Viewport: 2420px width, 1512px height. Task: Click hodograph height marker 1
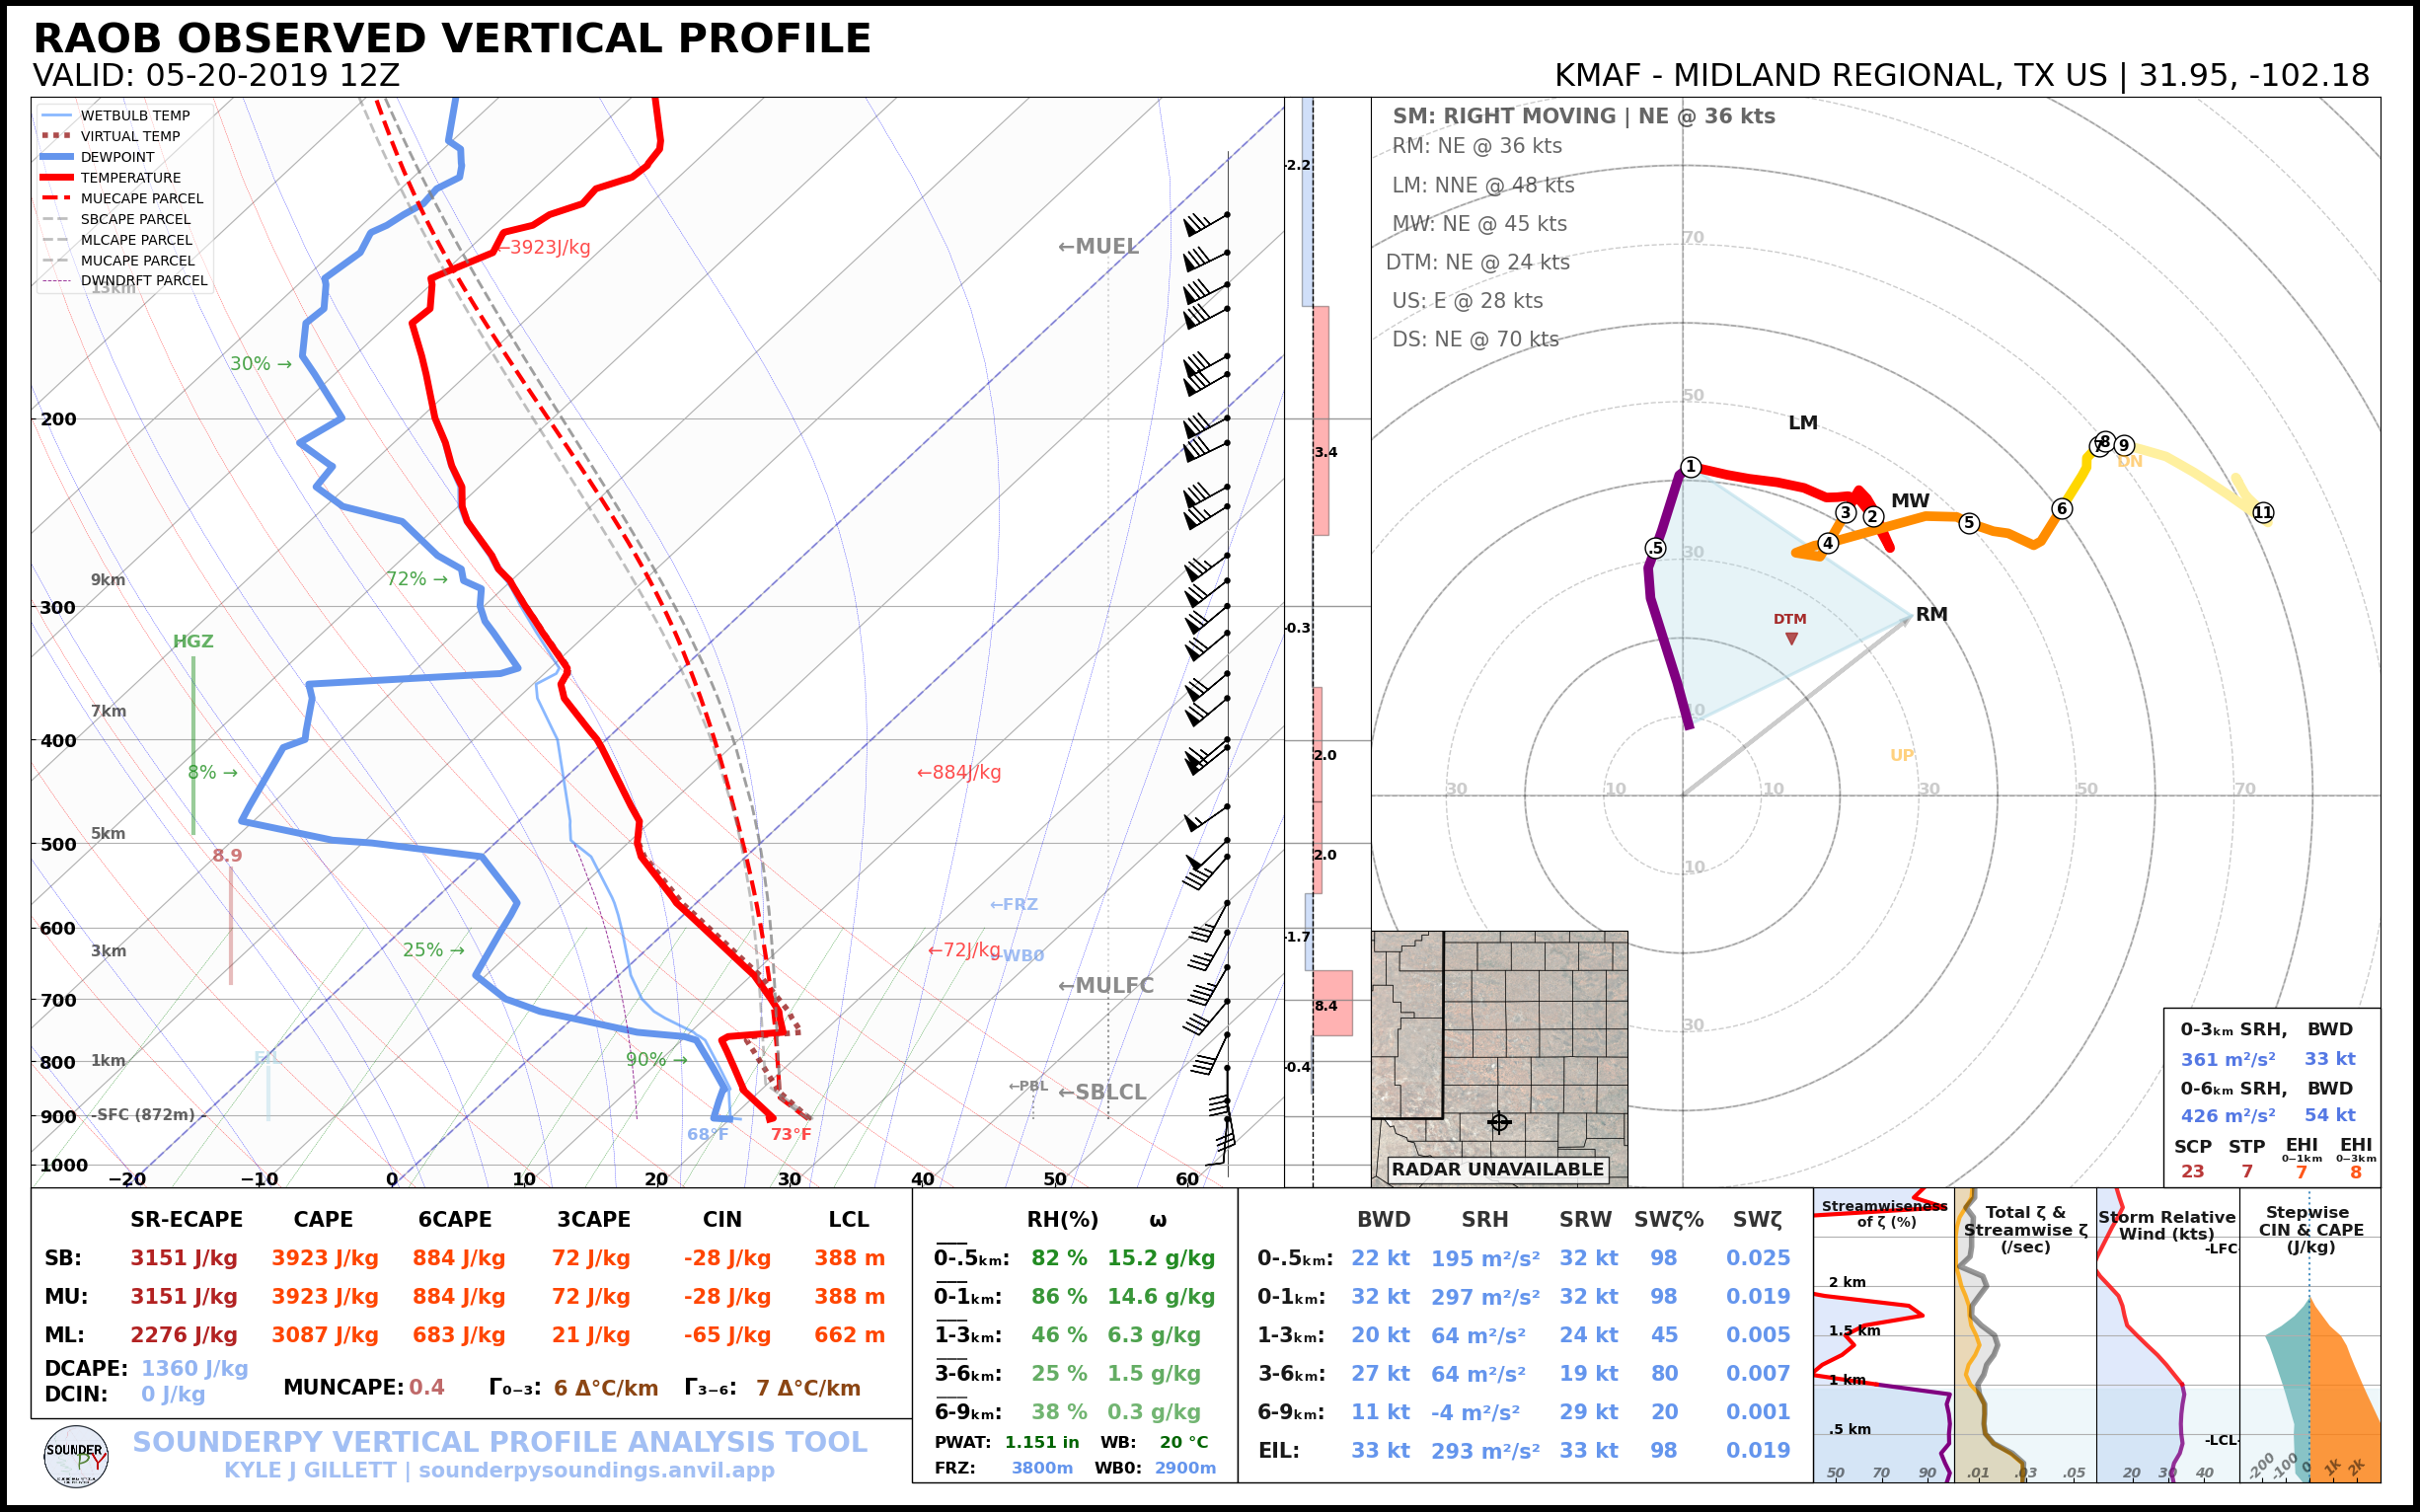[1690, 467]
